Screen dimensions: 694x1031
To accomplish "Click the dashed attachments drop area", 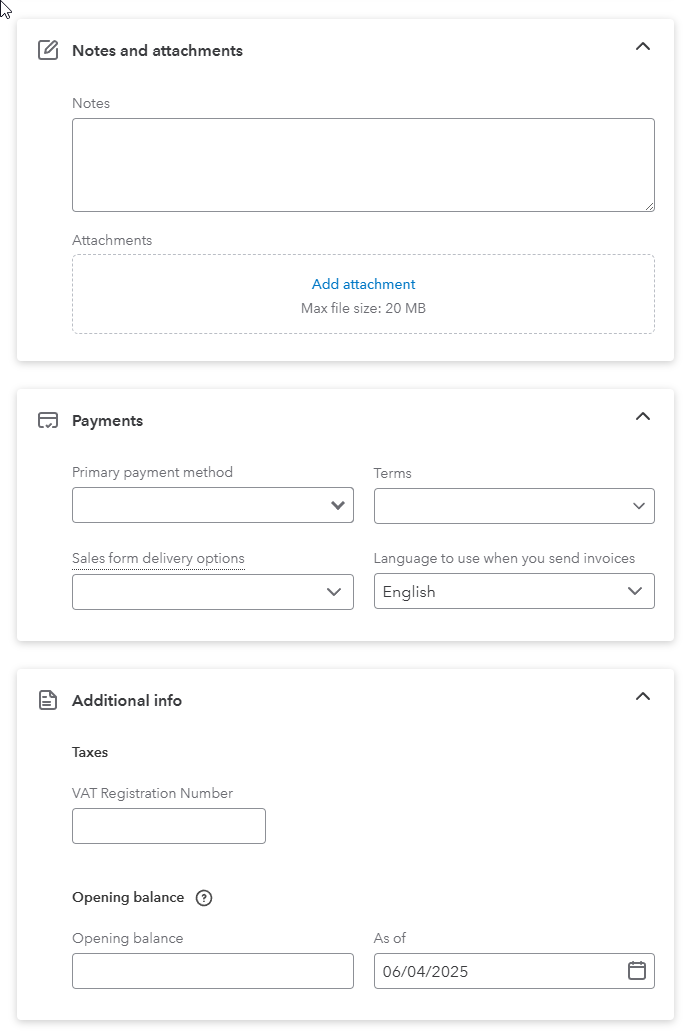I will coord(363,294).
